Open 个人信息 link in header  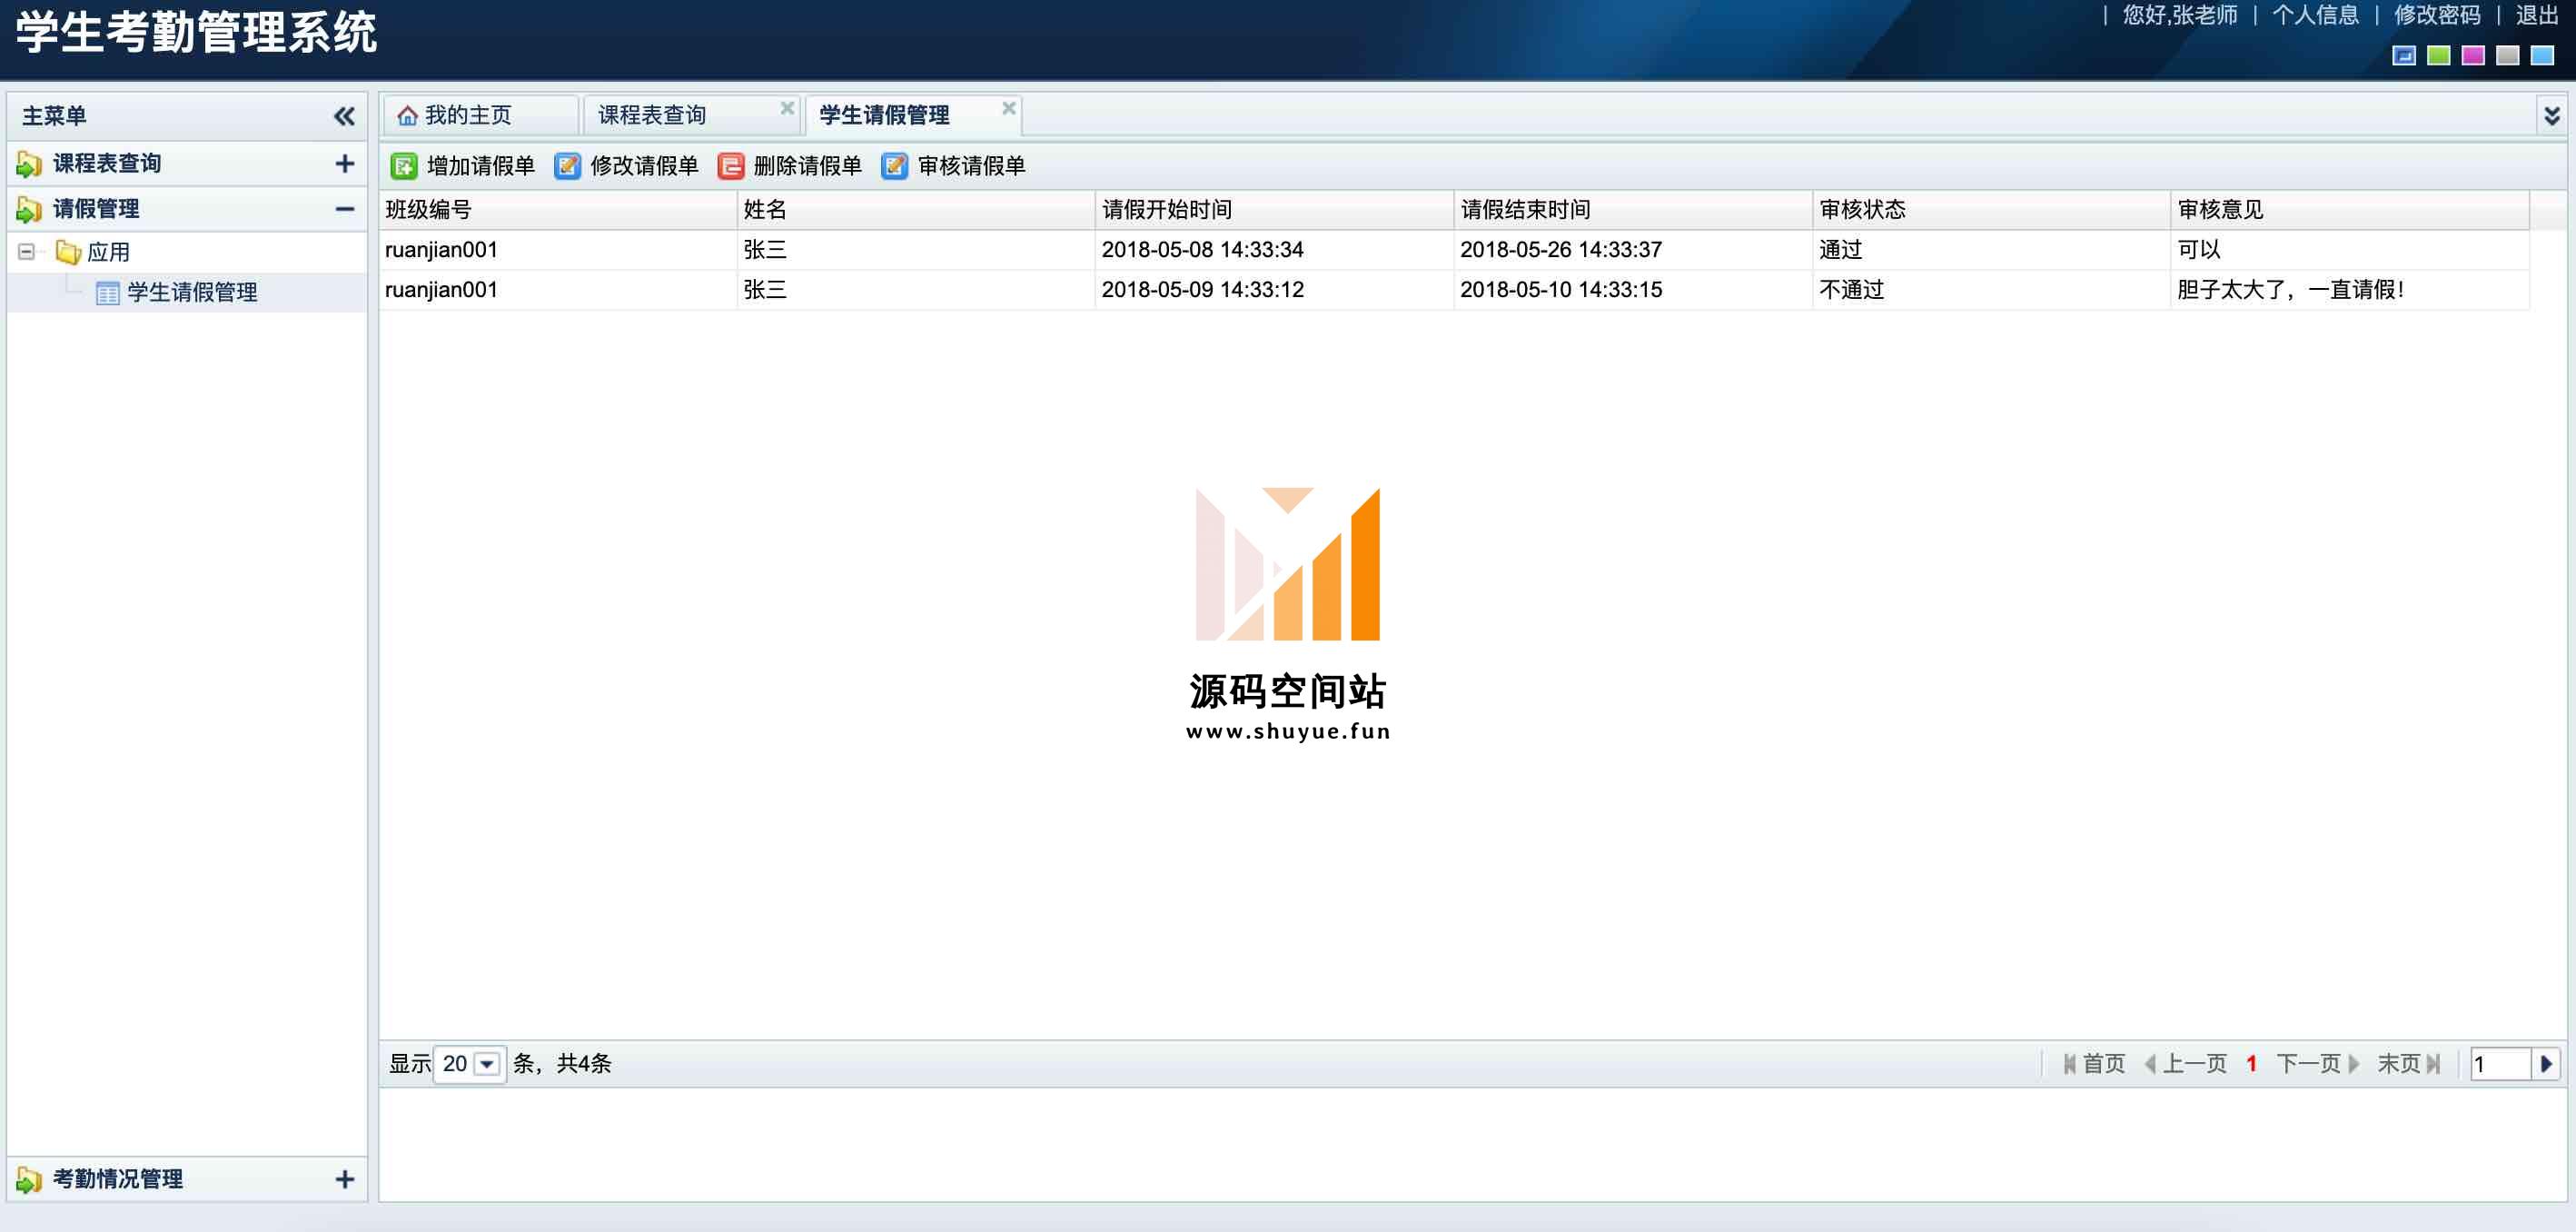[x=2315, y=15]
